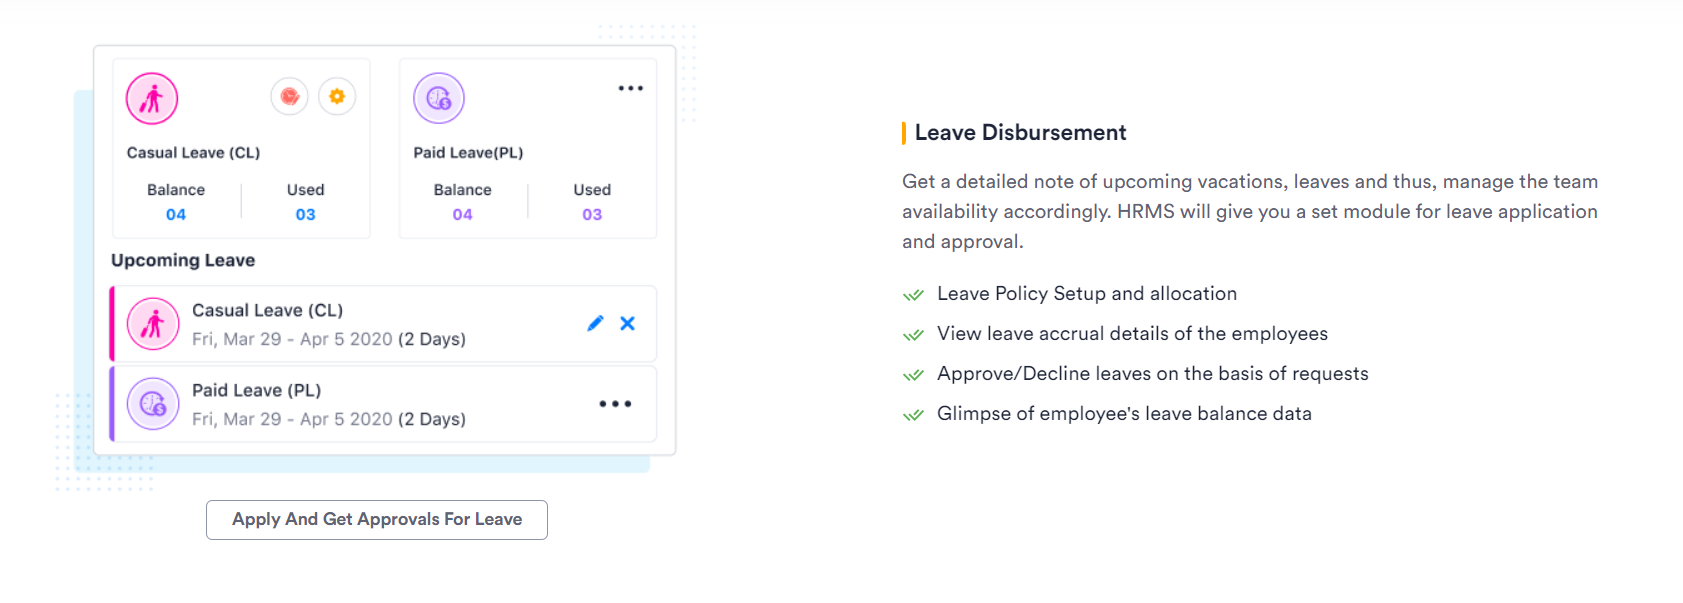
Task: Click check mark beside Leave Policy Setup and allocation
Action: tap(913, 295)
